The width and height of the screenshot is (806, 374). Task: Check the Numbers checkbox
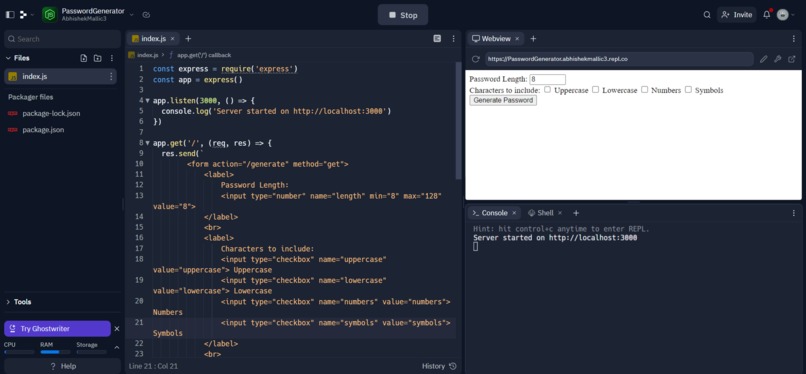click(x=644, y=89)
